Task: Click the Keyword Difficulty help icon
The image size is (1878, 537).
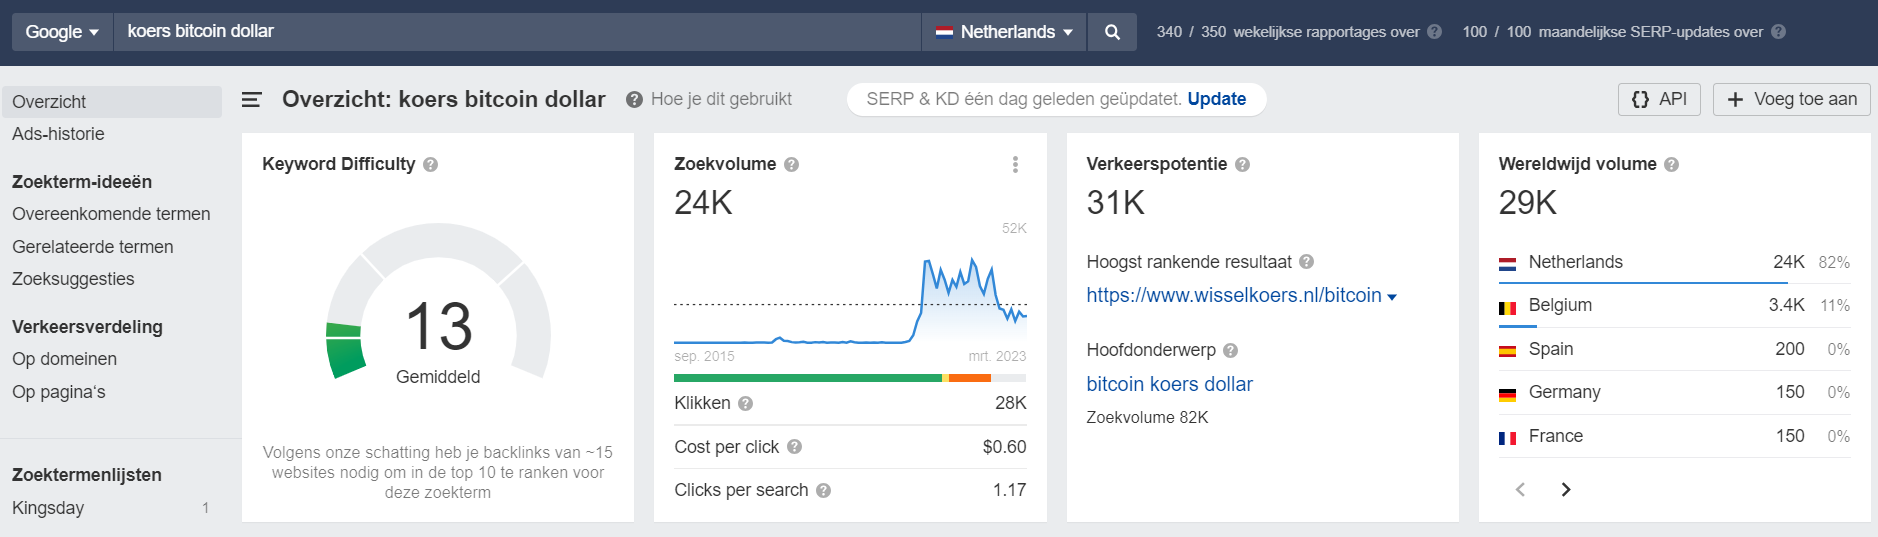Action: [430, 164]
